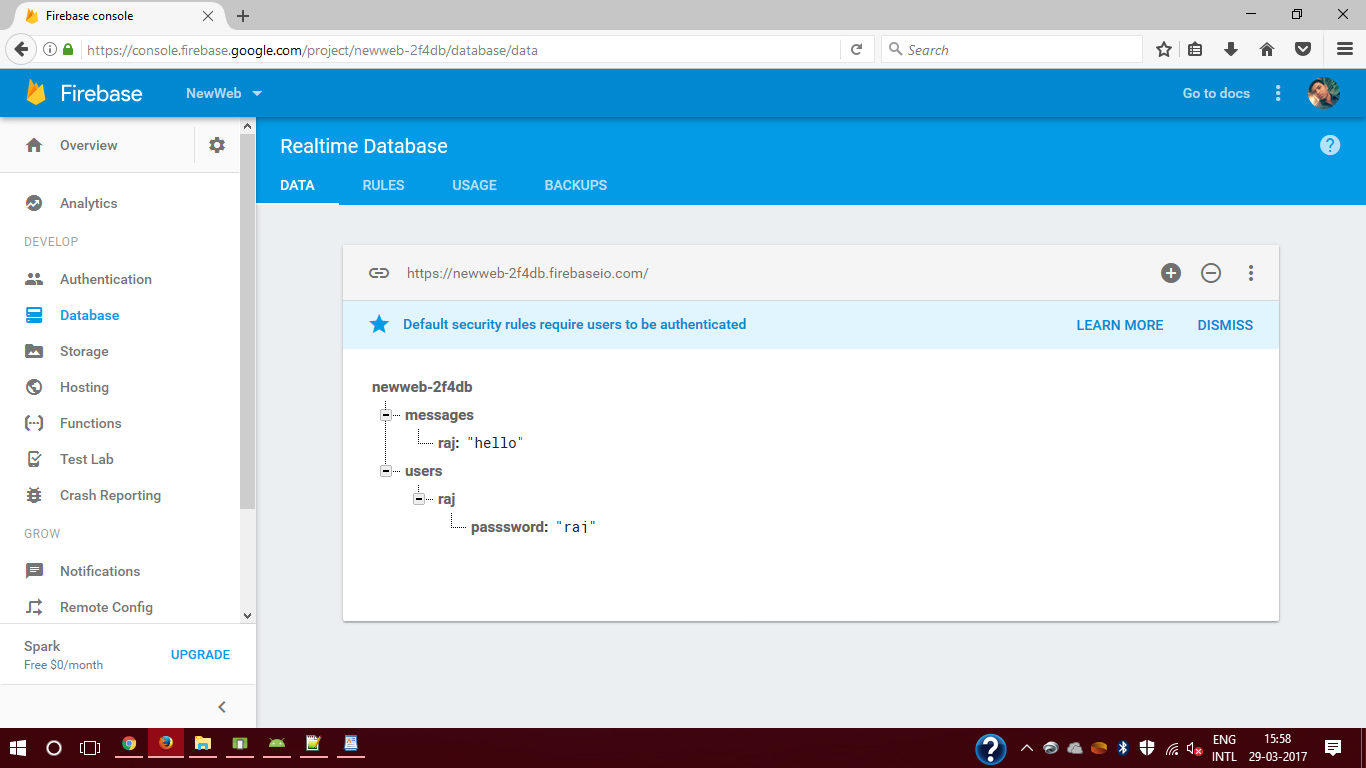Click sidebar scrollbar up arrow
The image size is (1366, 768).
(248, 126)
